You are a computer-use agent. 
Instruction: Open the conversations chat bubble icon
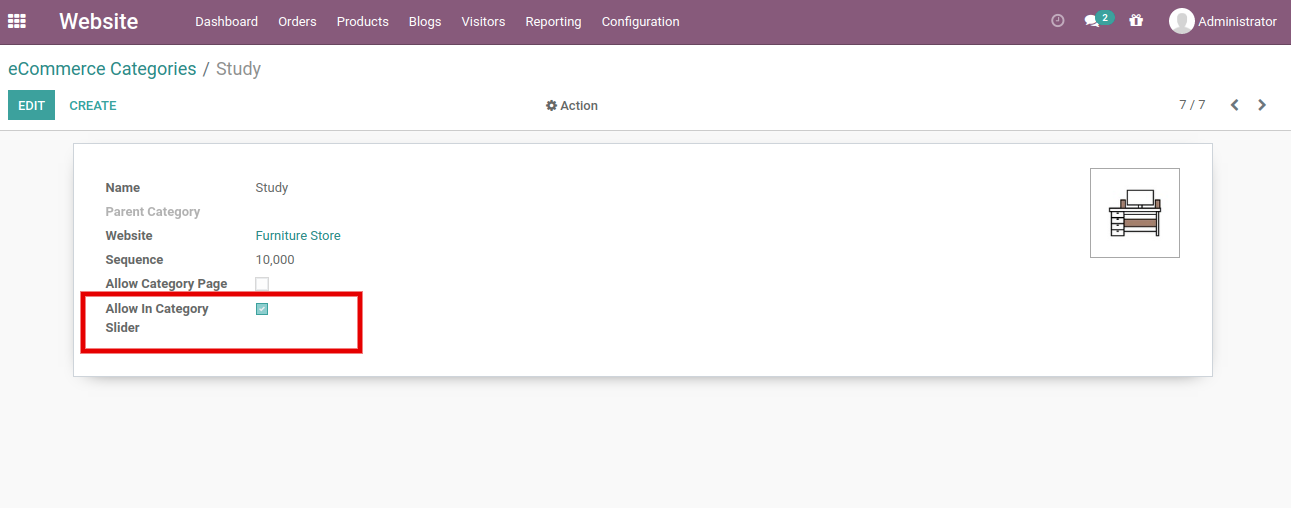tap(1092, 21)
